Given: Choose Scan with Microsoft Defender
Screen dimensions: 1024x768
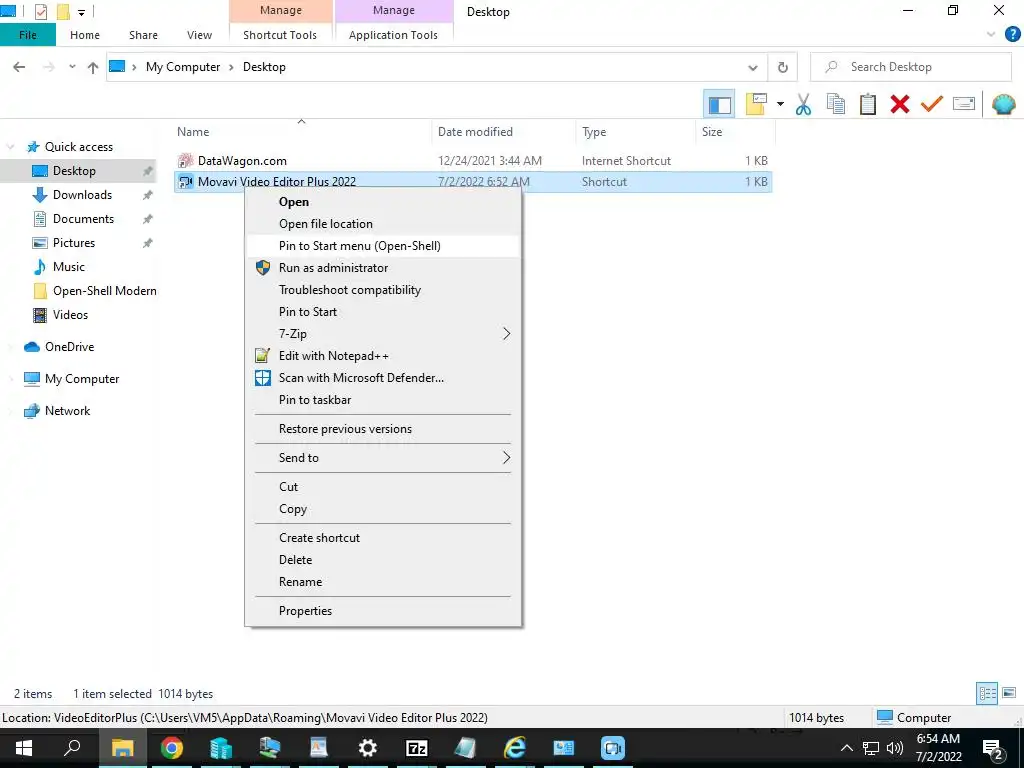Looking at the screenshot, I should click(383, 377).
